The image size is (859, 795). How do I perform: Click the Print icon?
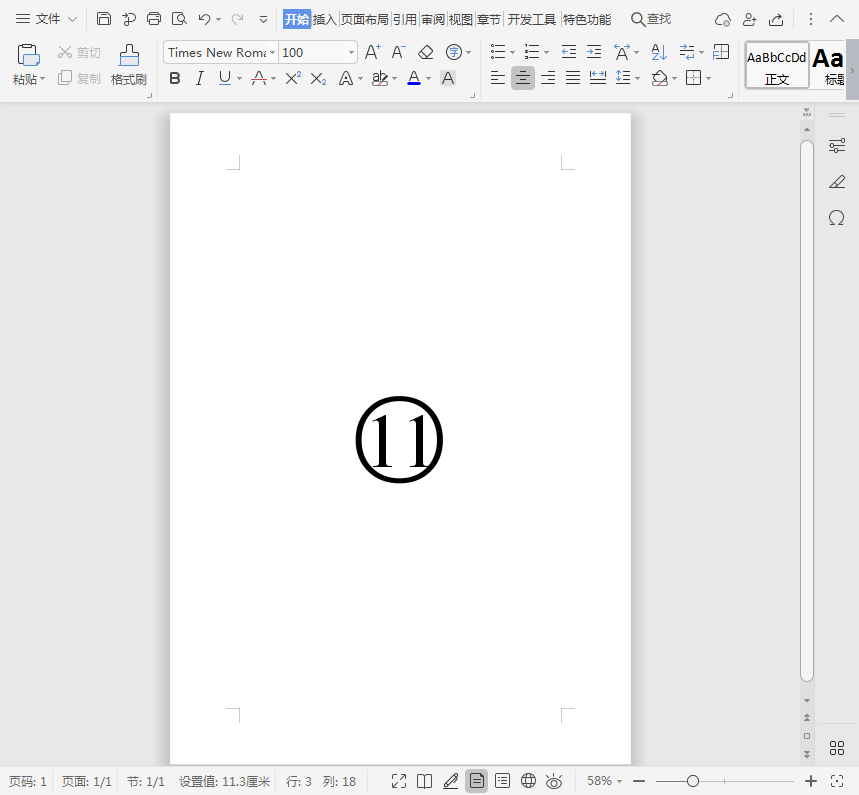click(154, 19)
